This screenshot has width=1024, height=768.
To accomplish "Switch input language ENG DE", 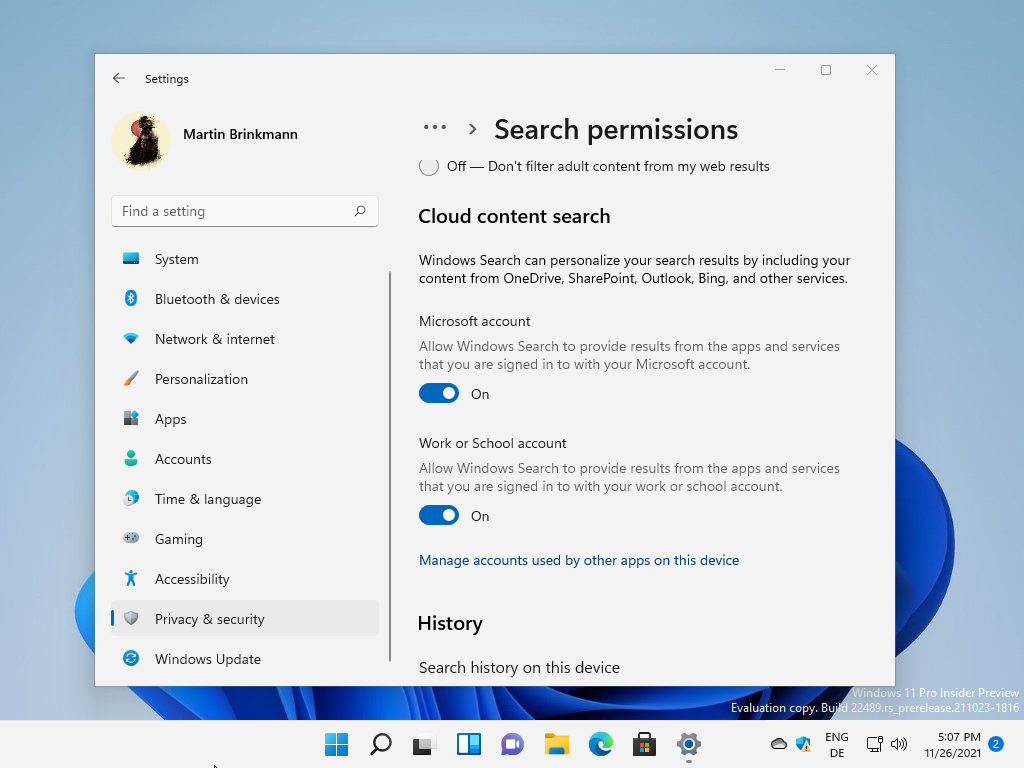I will coord(837,744).
